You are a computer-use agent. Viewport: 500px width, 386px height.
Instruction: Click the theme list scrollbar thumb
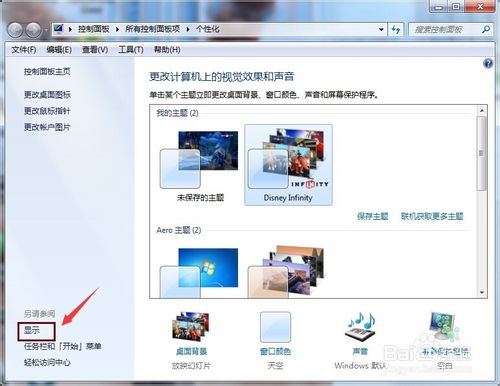(x=481, y=153)
